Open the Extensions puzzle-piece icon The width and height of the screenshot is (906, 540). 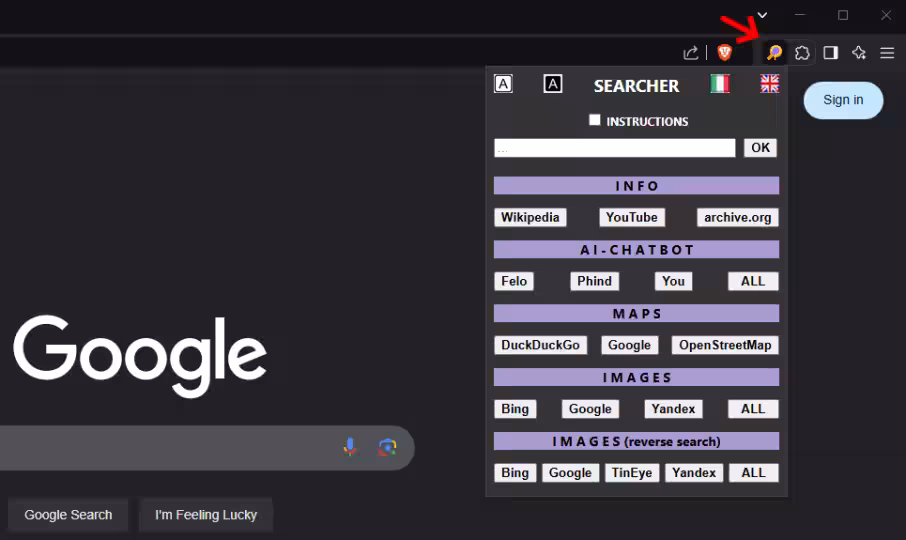point(802,53)
